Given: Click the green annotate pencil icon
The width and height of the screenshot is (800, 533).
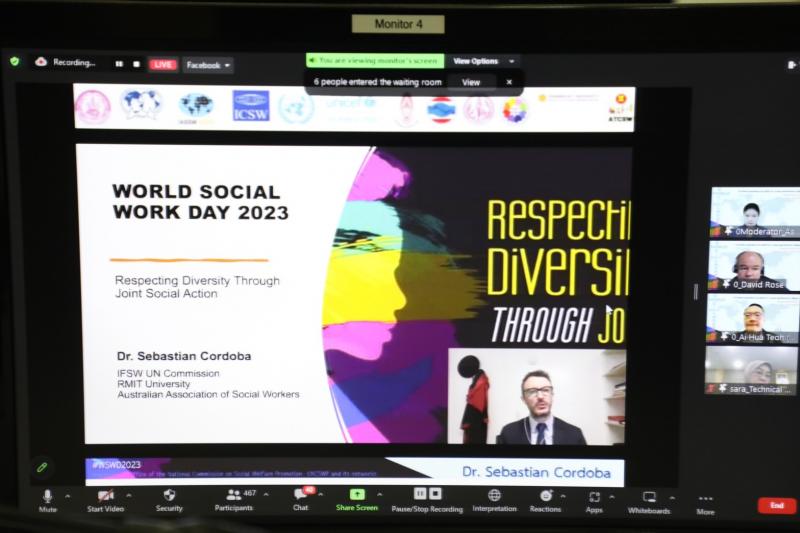Looking at the screenshot, I should pos(42,467).
